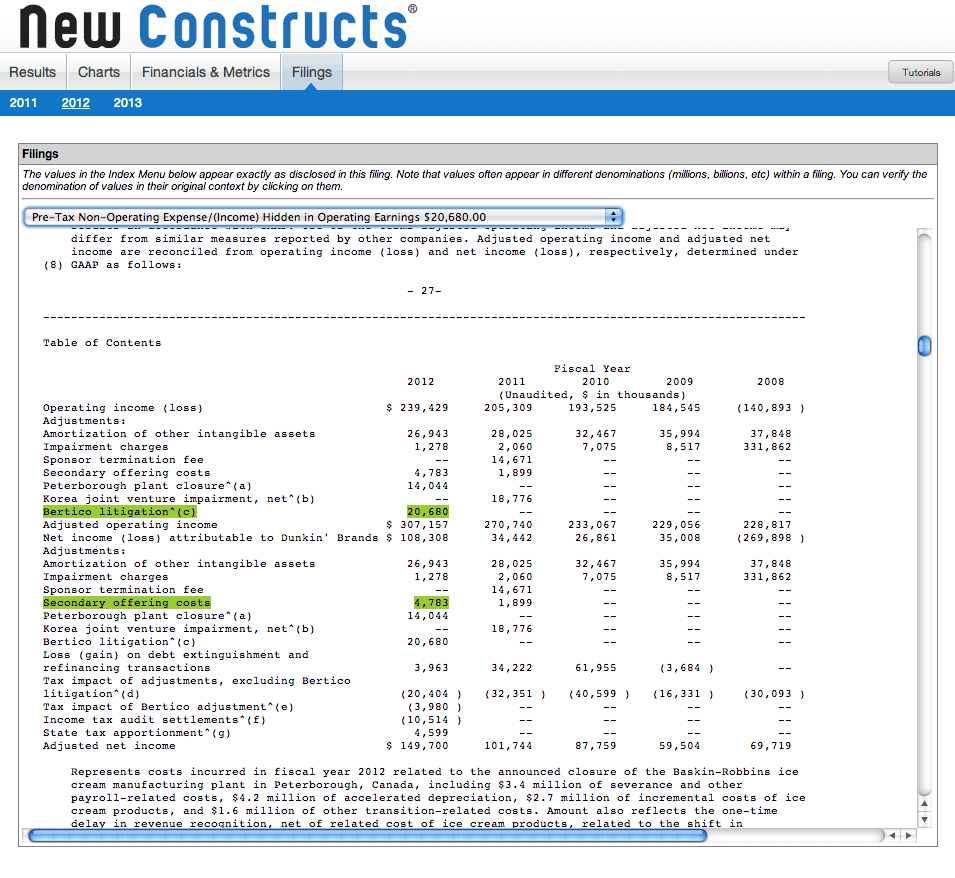Open the Charts tab
Viewport: 955px width, 878px height.
tap(99, 72)
